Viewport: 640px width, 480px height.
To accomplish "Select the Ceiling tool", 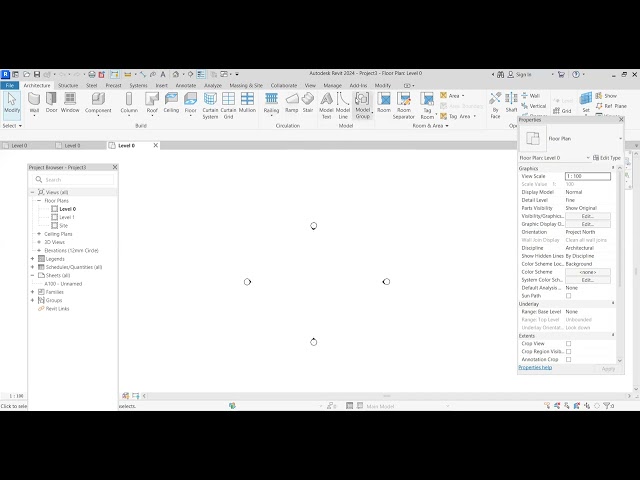I will point(171,102).
